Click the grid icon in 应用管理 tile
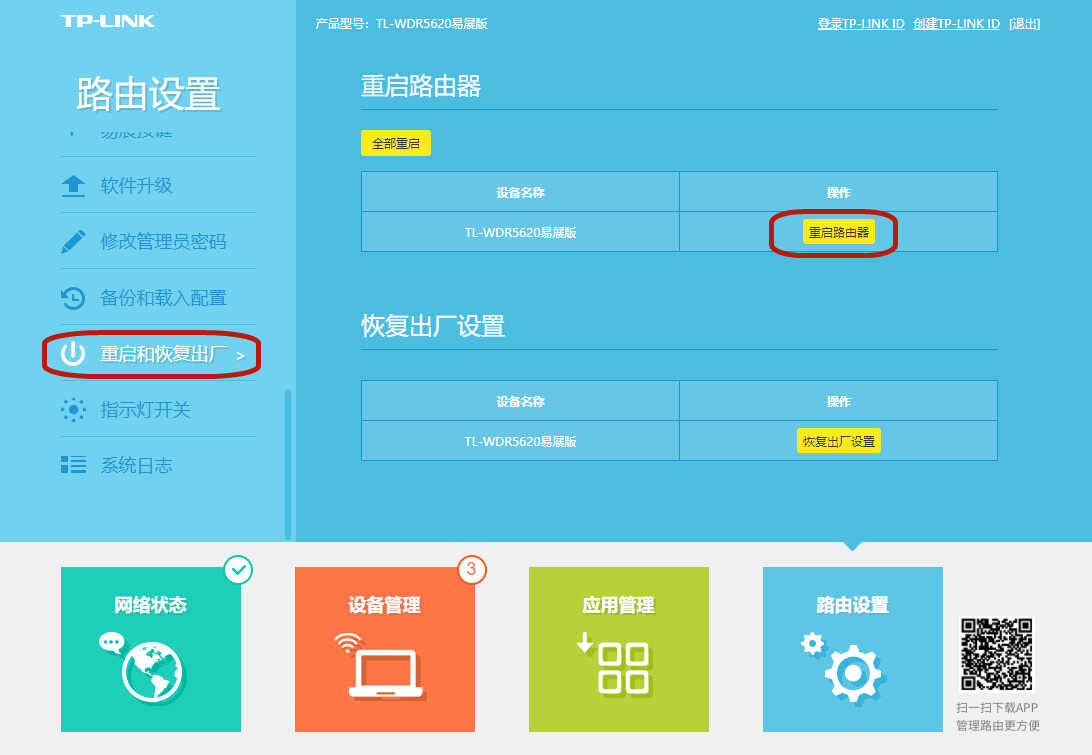Viewport: 1092px width, 755px height. click(x=622, y=668)
